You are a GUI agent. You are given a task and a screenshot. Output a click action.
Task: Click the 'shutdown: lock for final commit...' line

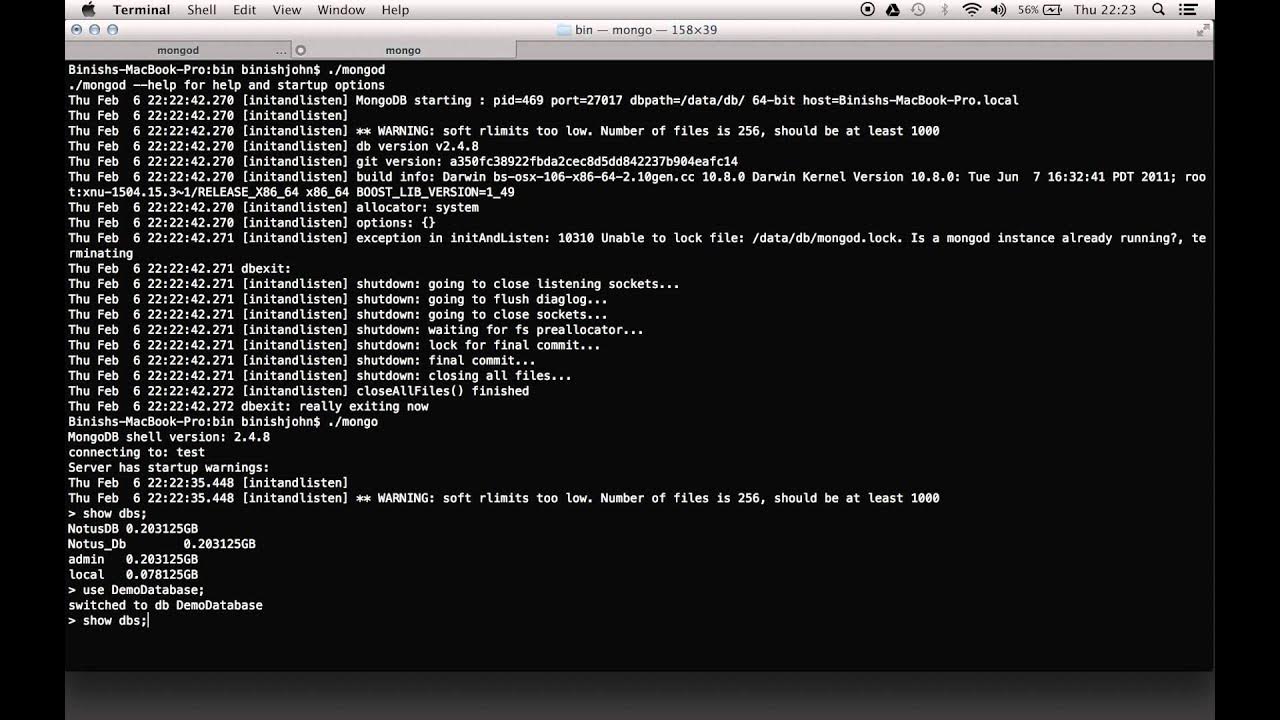click(x=334, y=345)
